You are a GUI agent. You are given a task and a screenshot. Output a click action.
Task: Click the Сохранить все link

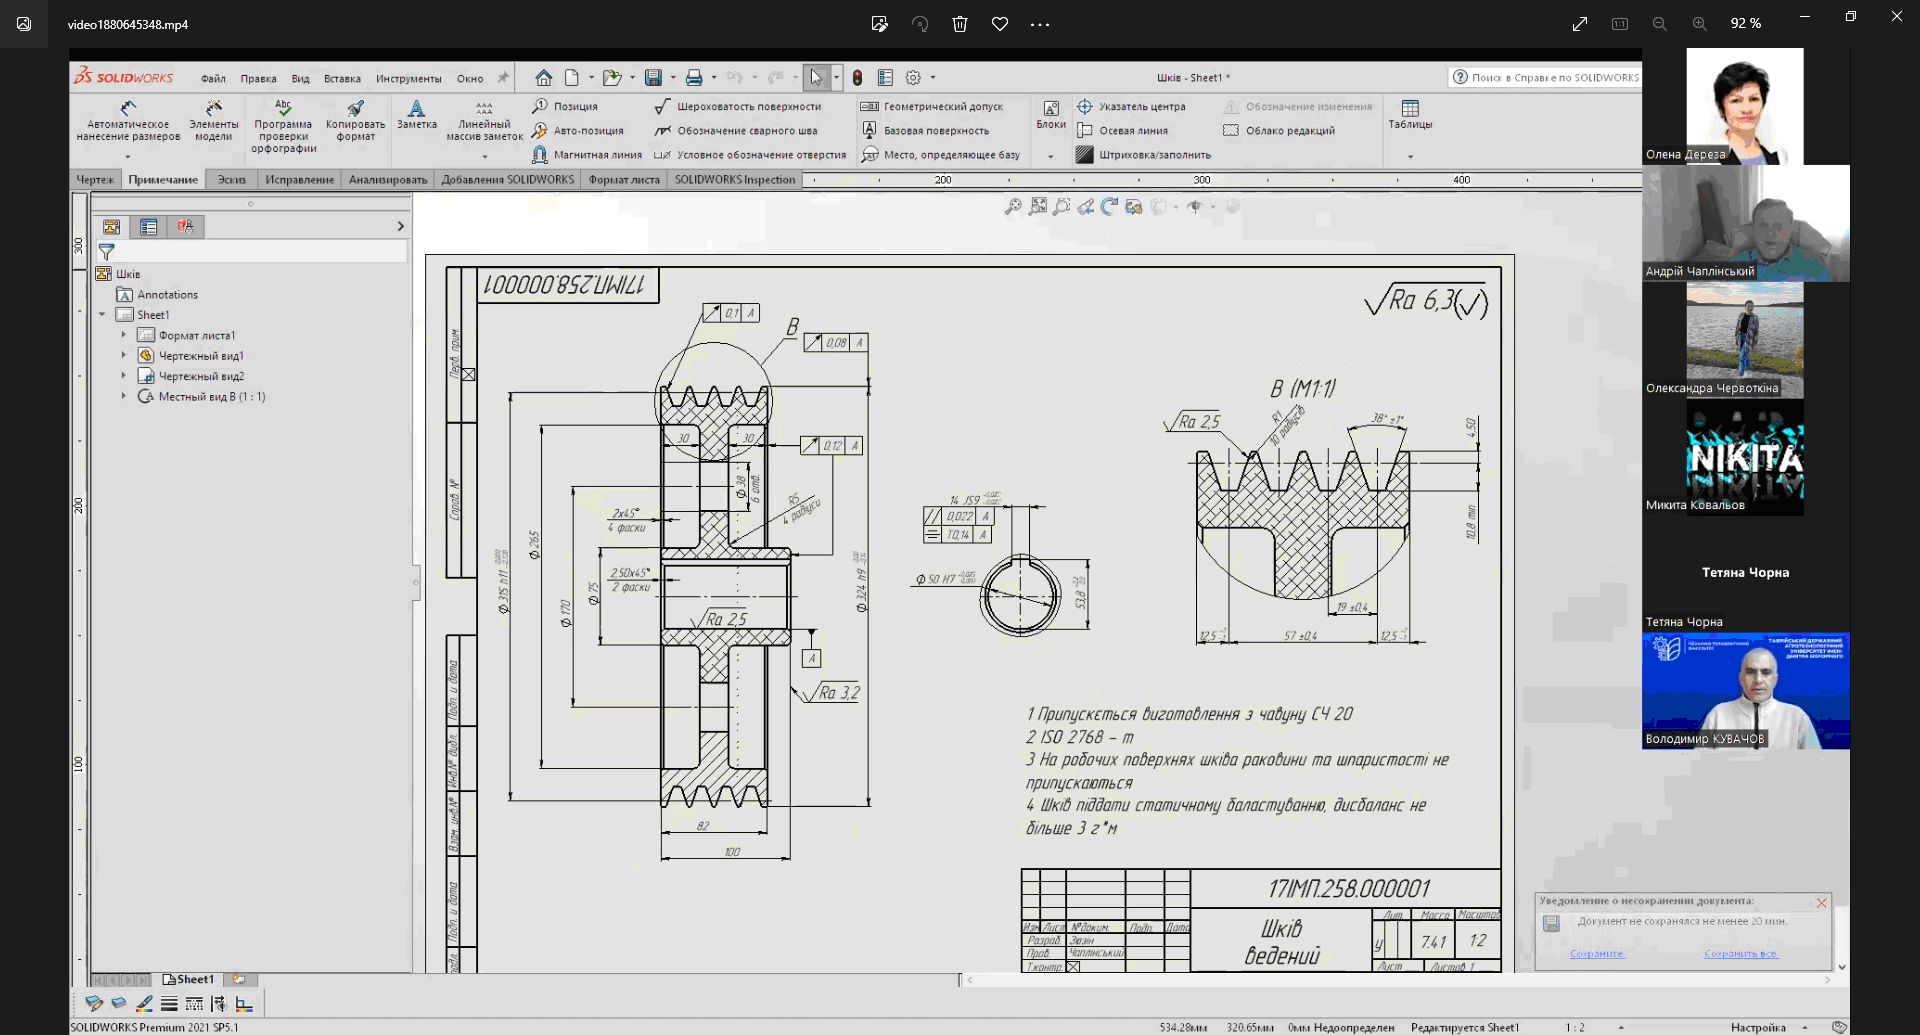(x=1740, y=954)
